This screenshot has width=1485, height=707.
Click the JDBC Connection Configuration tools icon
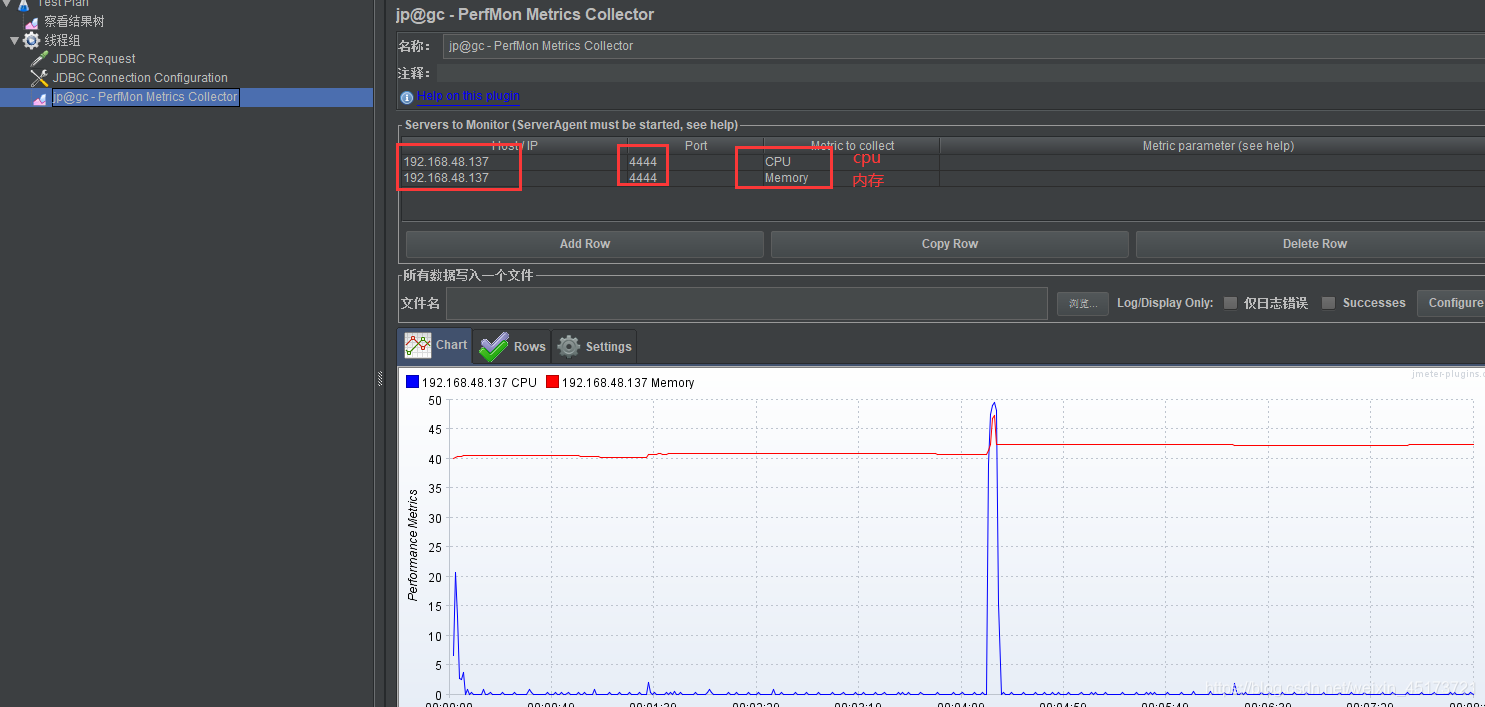(40, 78)
